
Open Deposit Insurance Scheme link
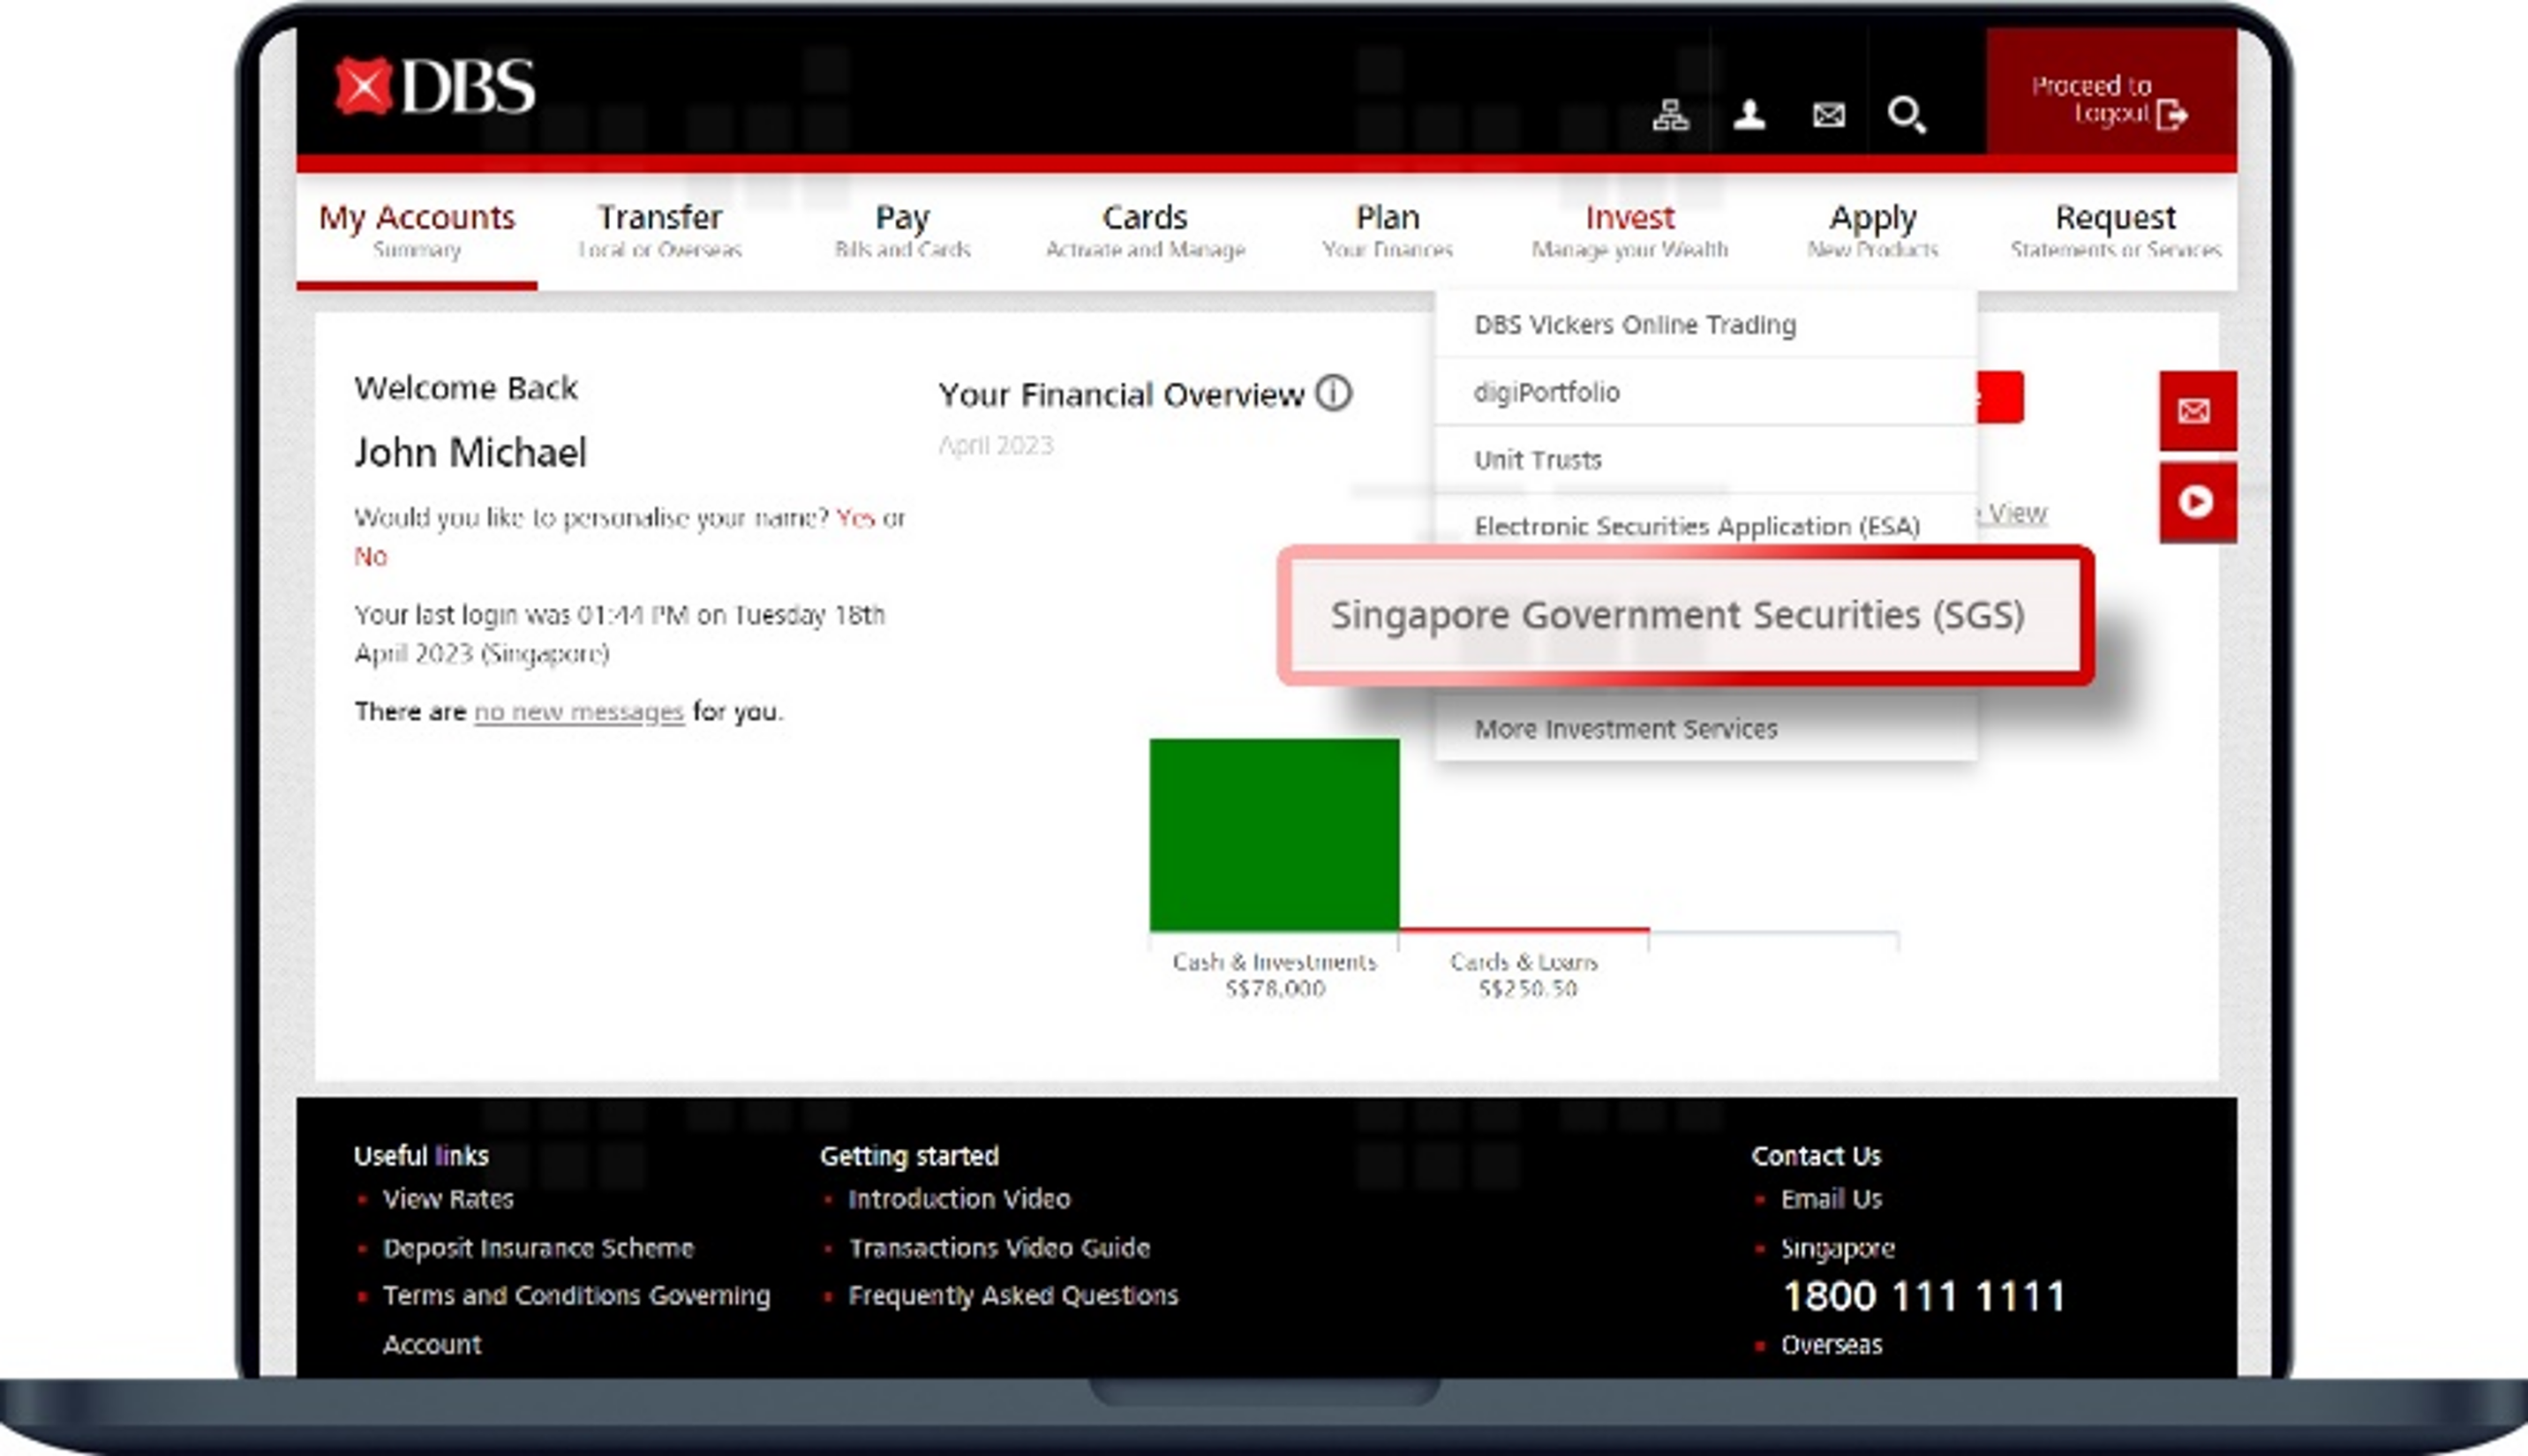point(538,1248)
